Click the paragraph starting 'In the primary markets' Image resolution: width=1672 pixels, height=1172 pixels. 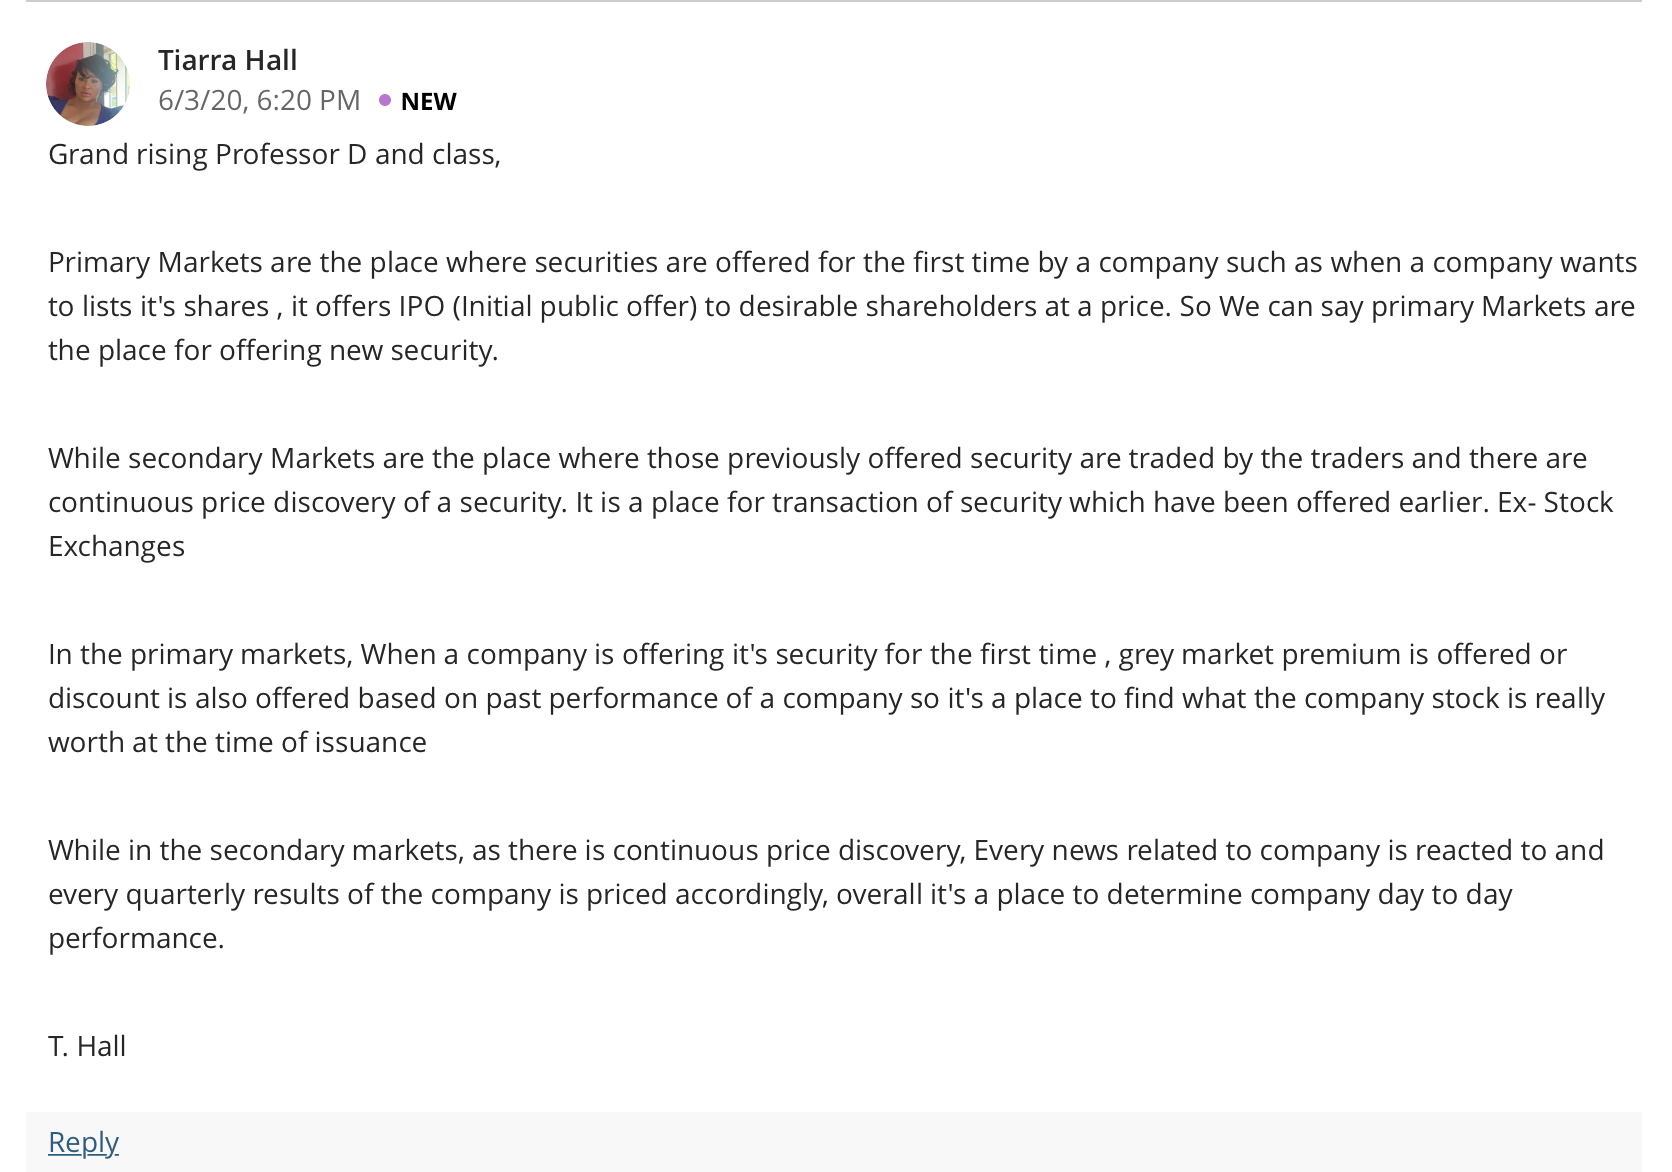coord(827,698)
